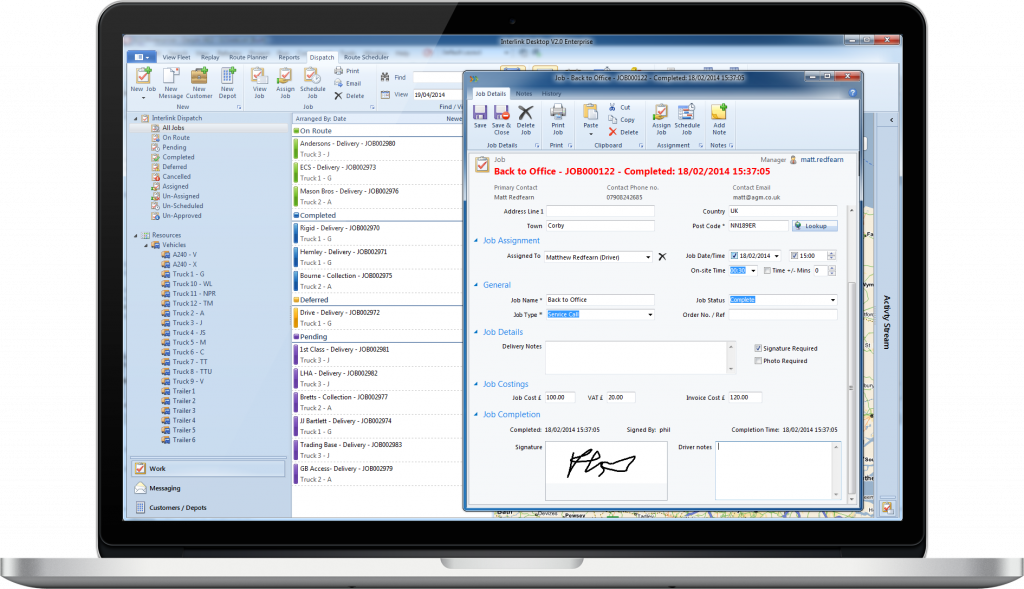Screen dimensions: 1024x589
Task: Click New Message in the ribbon
Action: [x=171, y=78]
